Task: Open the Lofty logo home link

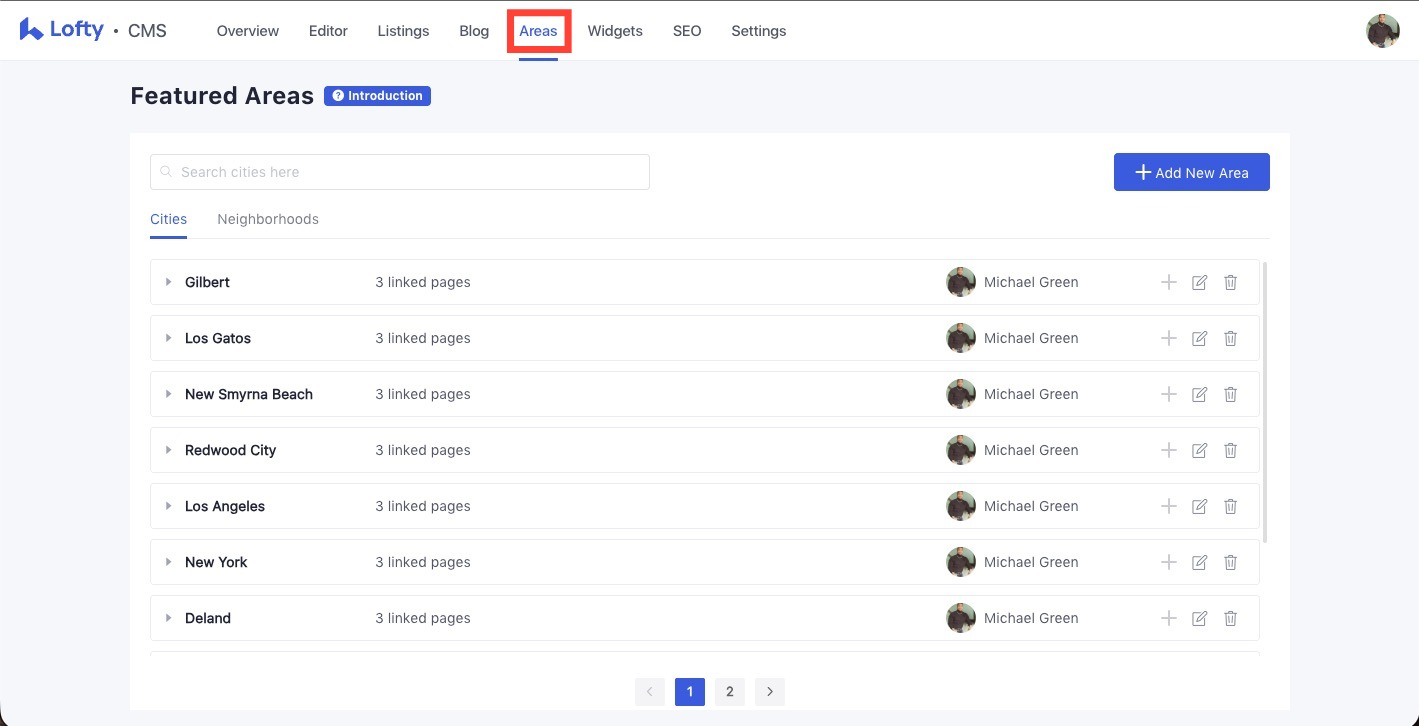Action: coord(62,30)
